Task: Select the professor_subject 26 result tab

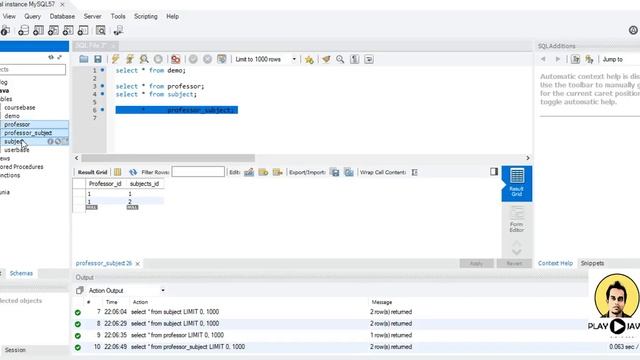Action: [104, 263]
